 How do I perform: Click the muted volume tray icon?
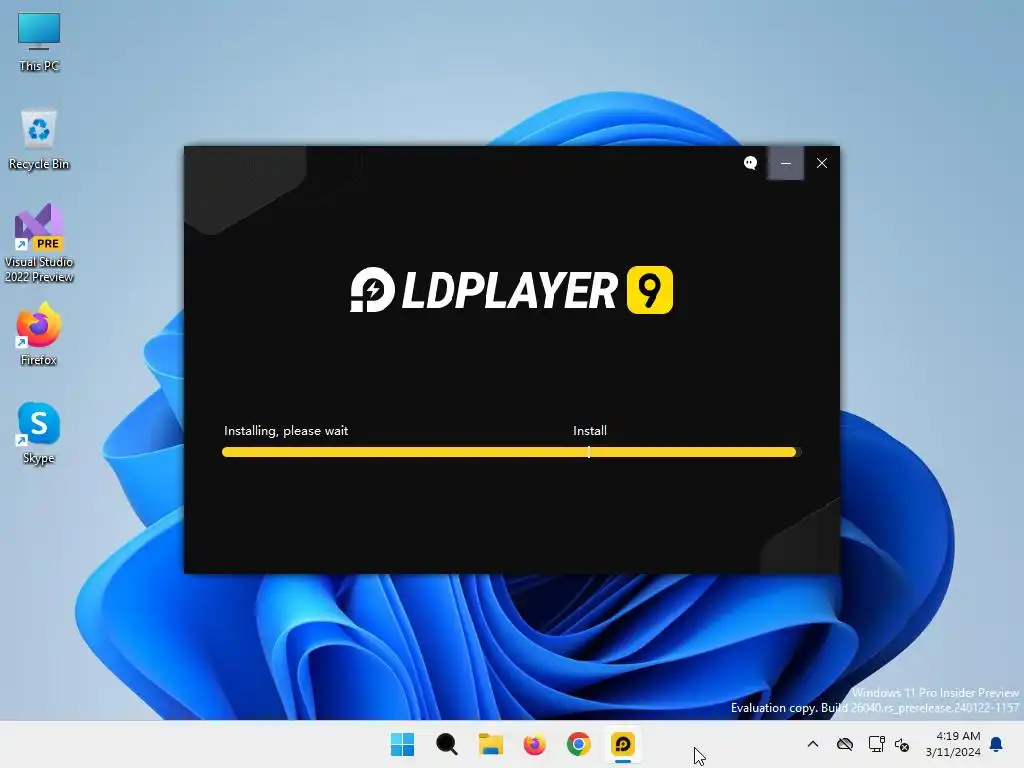click(902, 744)
